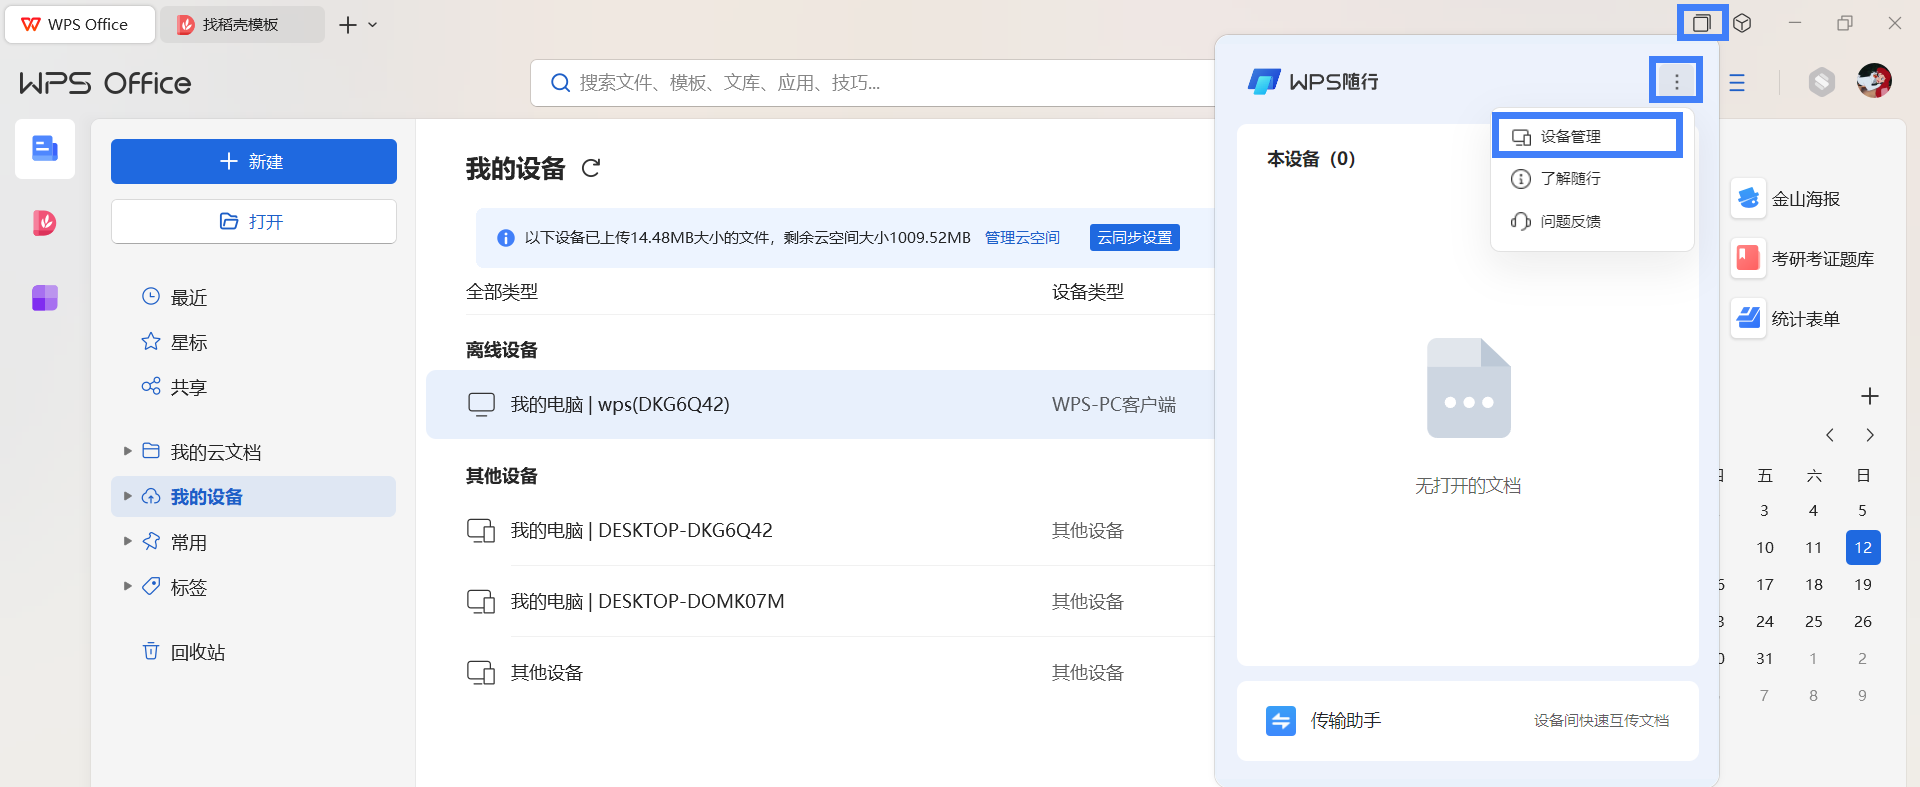The height and width of the screenshot is (787, 1920).
Task: Open the 统计表单 app
Action: pos(1787,319)
